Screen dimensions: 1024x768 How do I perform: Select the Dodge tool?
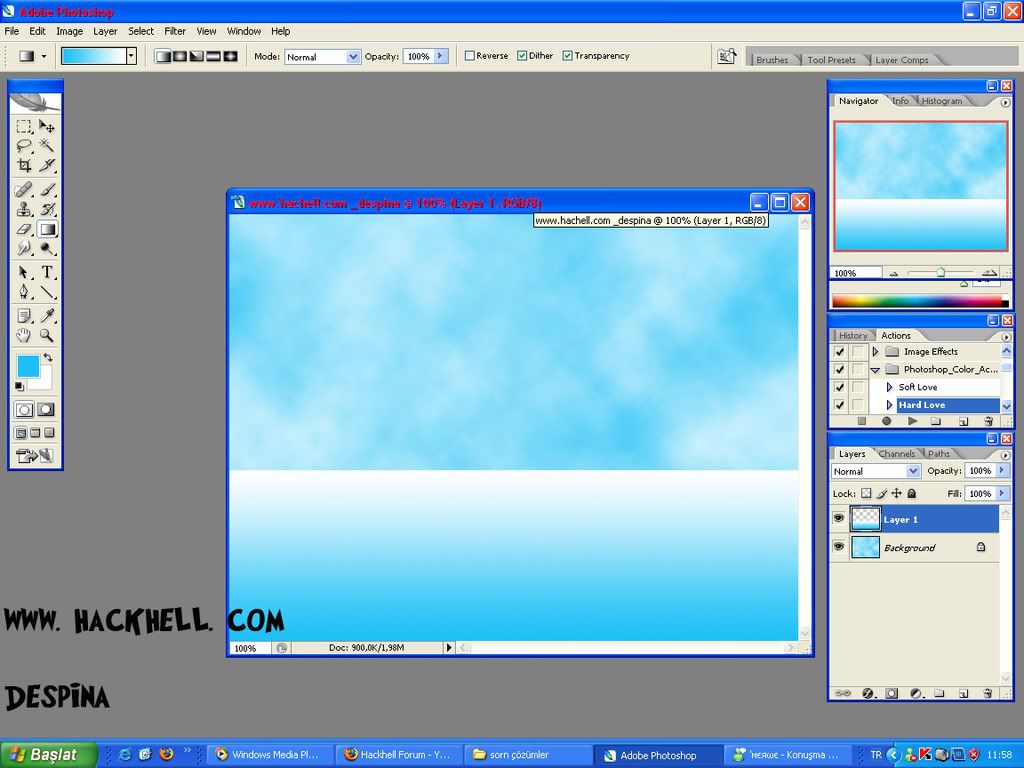pos(47,248)
